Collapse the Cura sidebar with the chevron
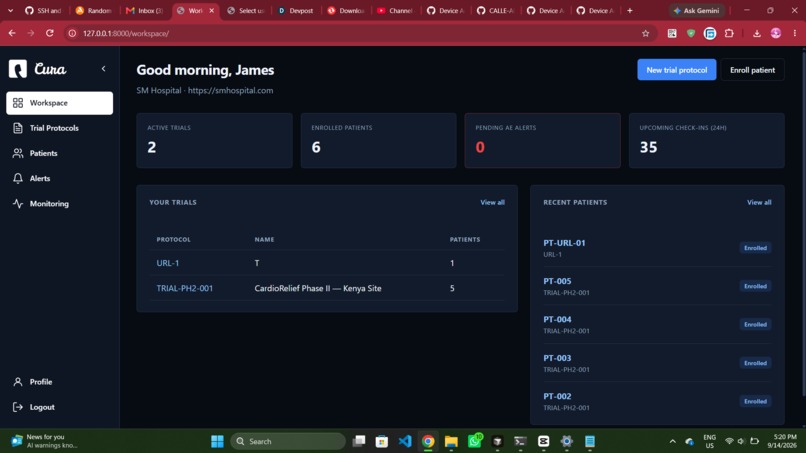This screenshot has height=453, width=806. [x=103, y=68]
